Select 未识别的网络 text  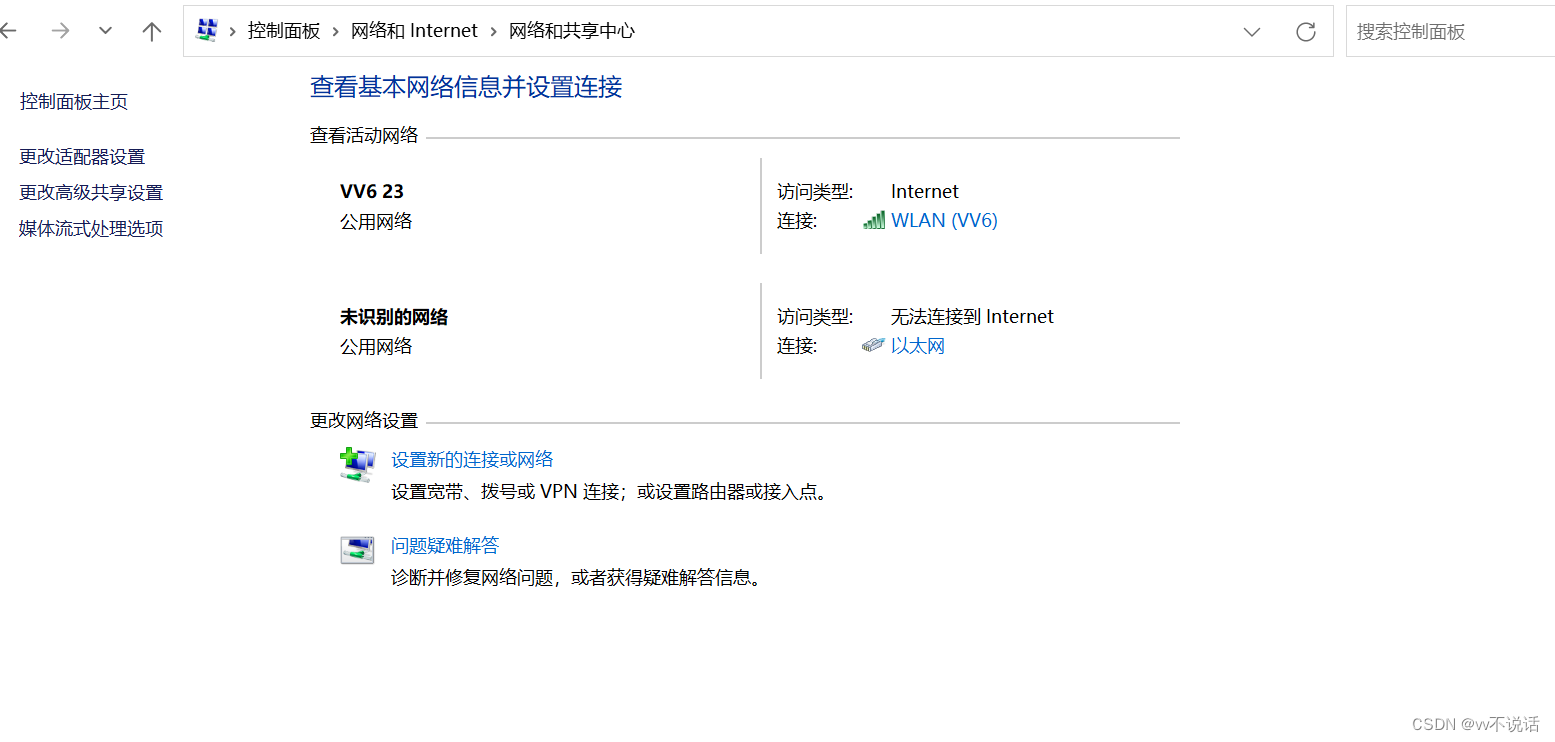[x=394, y=318]
